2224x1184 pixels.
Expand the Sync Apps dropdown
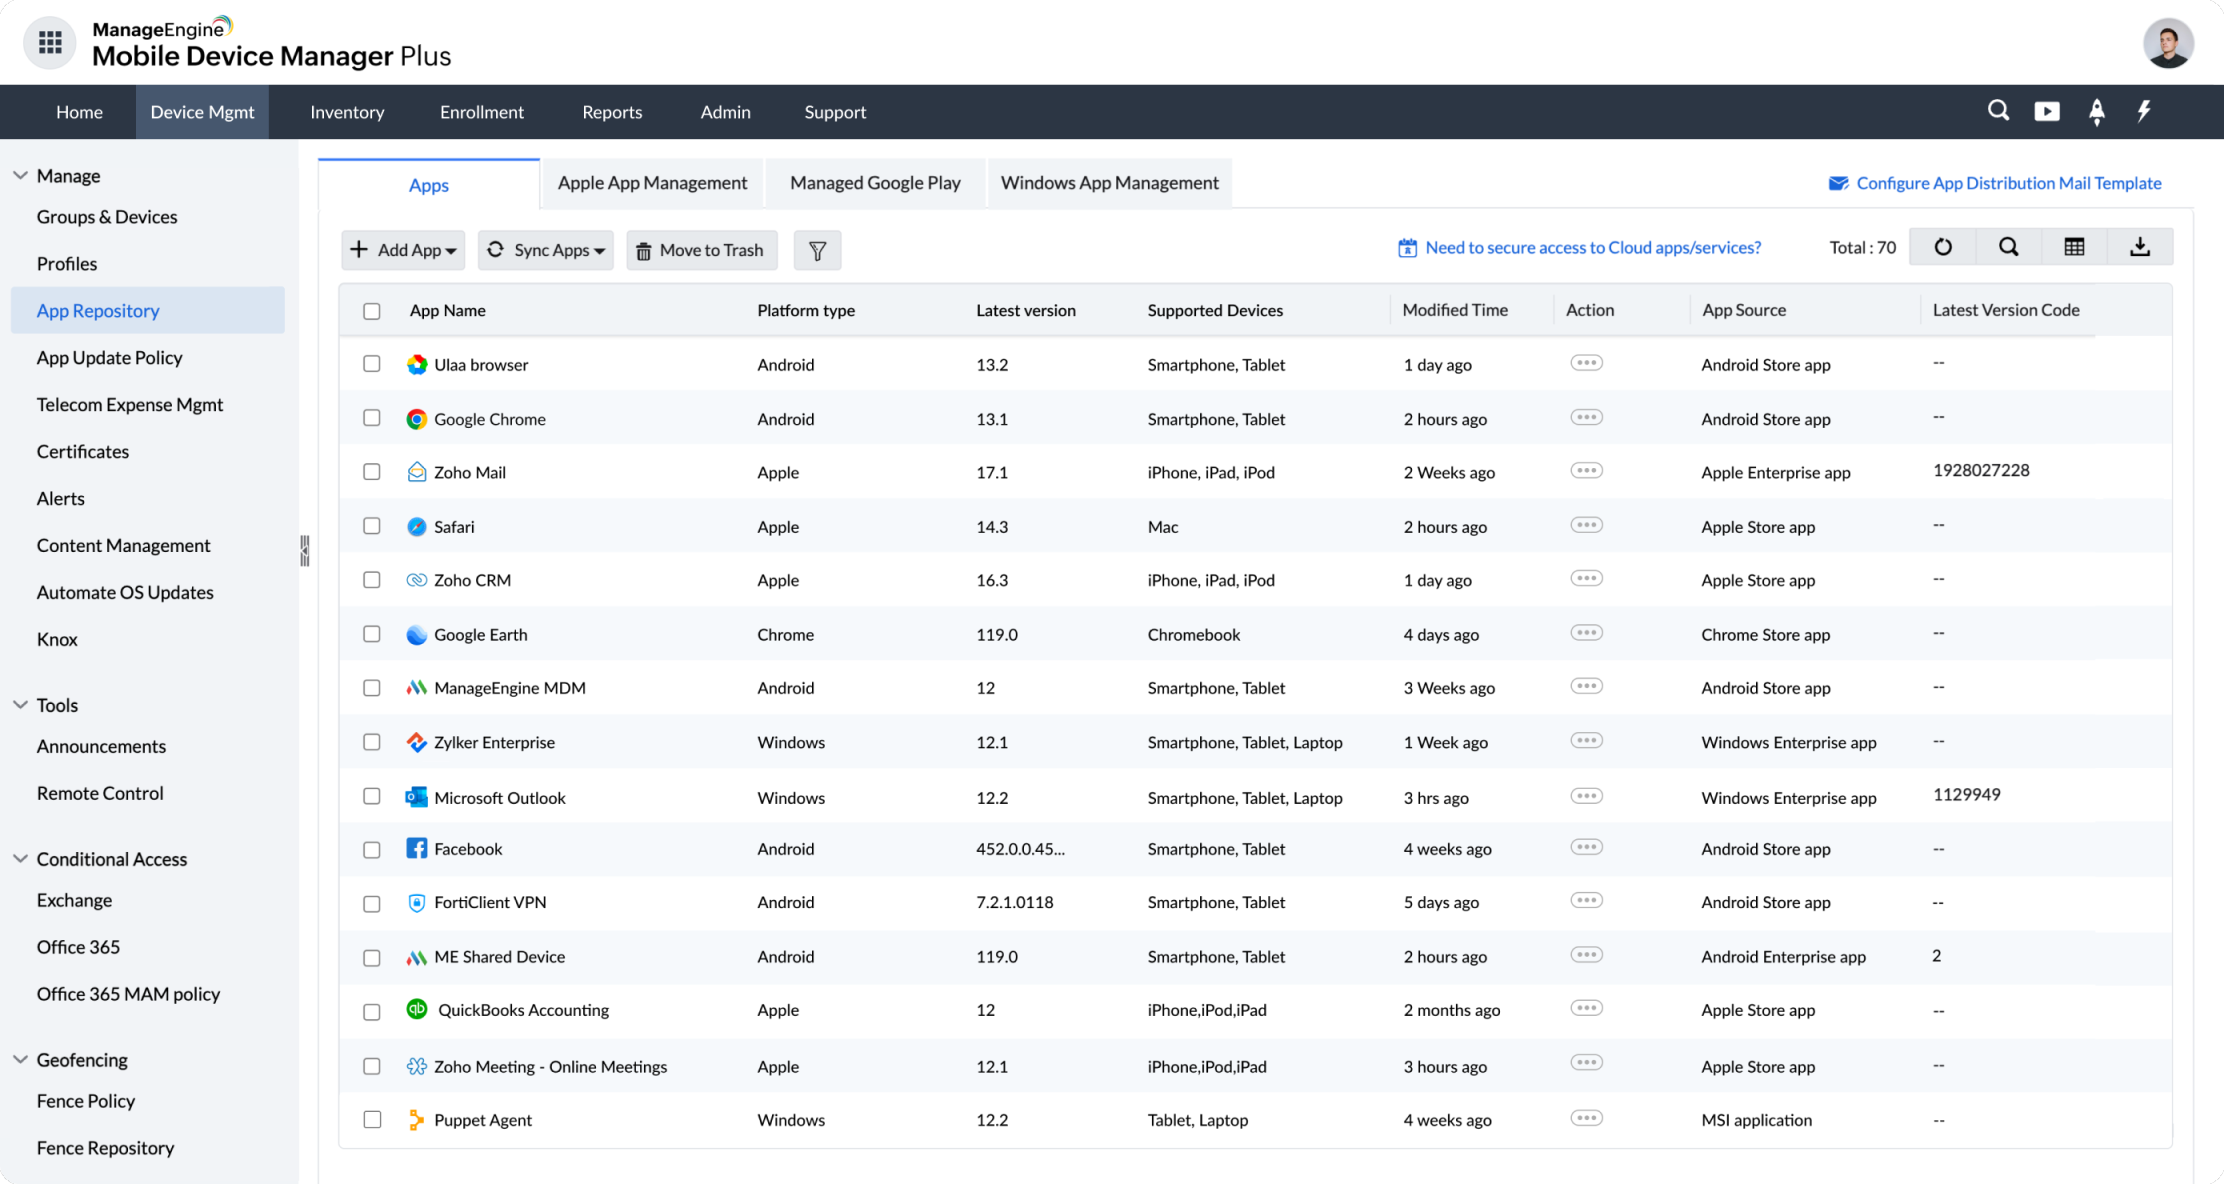[x=546, y=250]
